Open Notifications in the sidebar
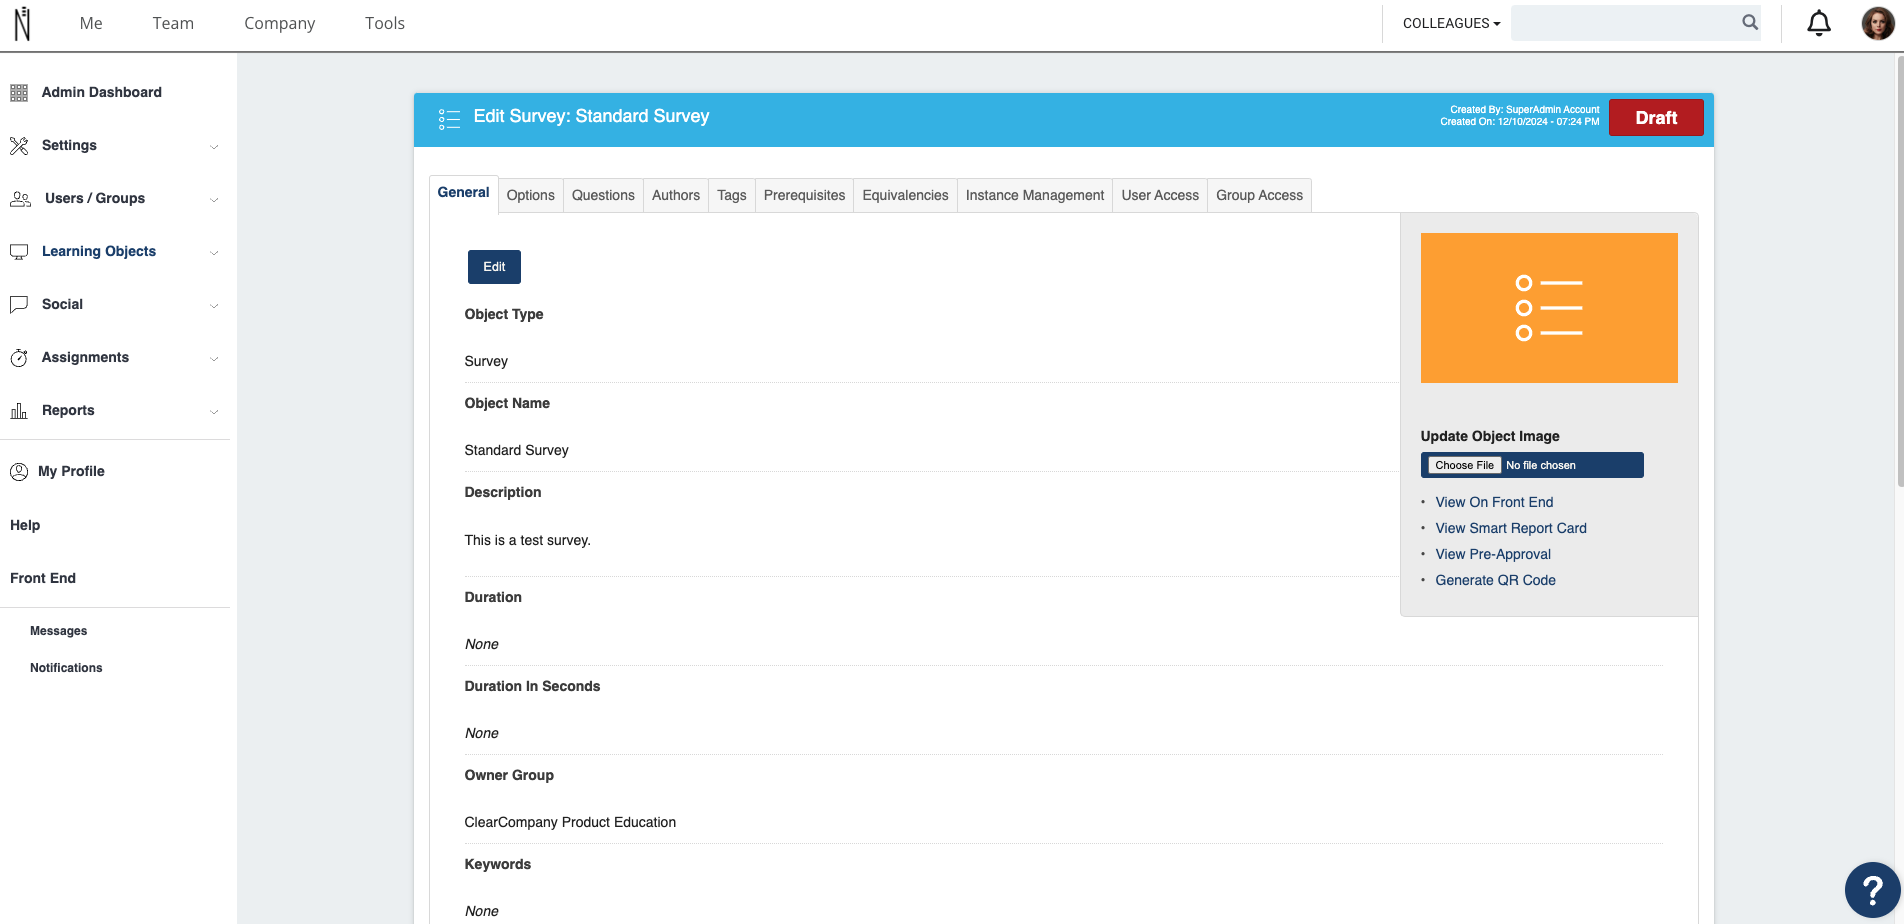The width and height of the screenshot is (1904, 924). tap(66, 668)
